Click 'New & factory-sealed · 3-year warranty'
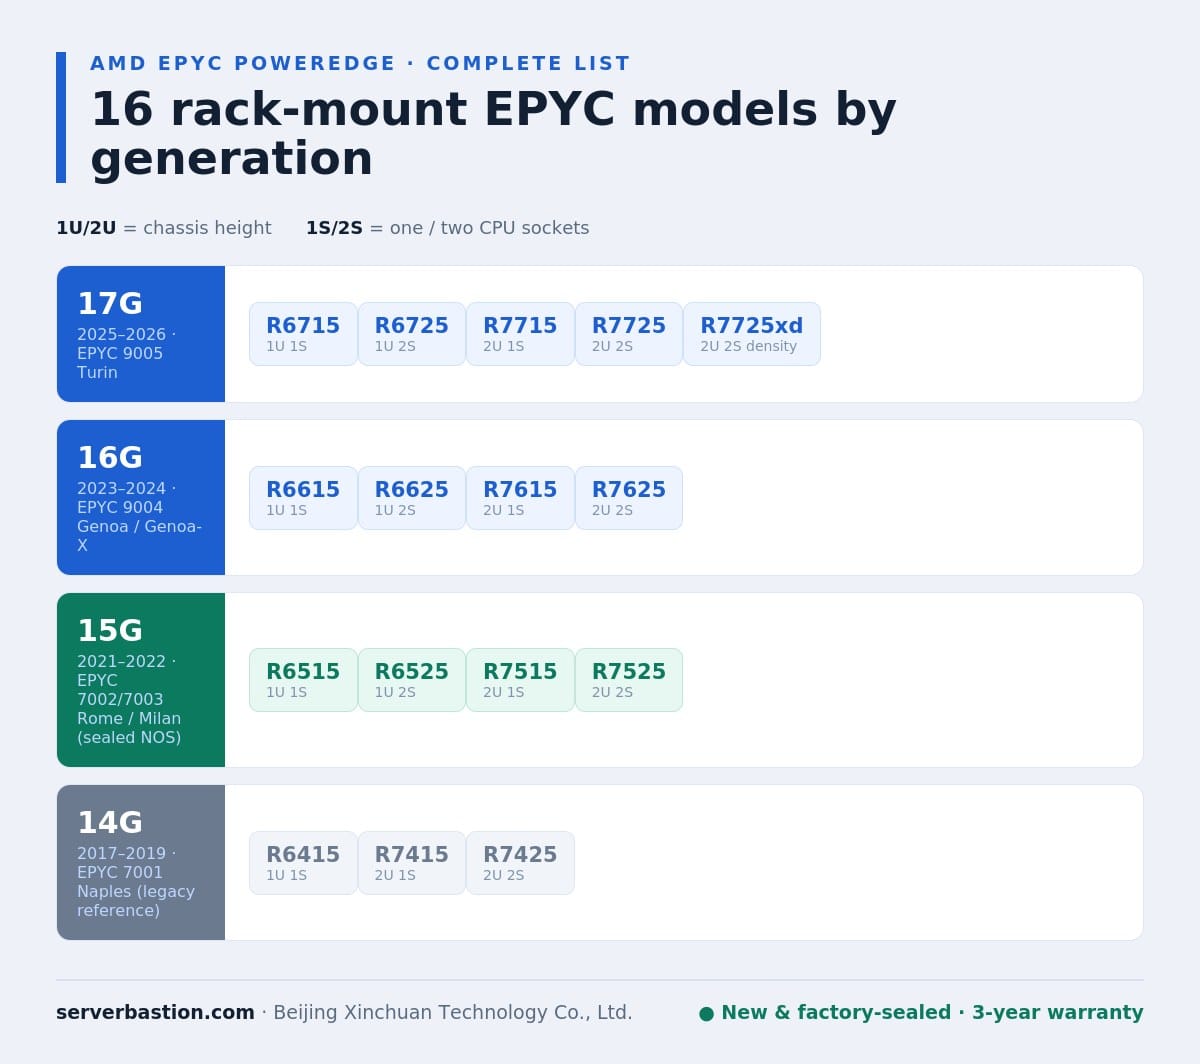 tap(932, 1012)
